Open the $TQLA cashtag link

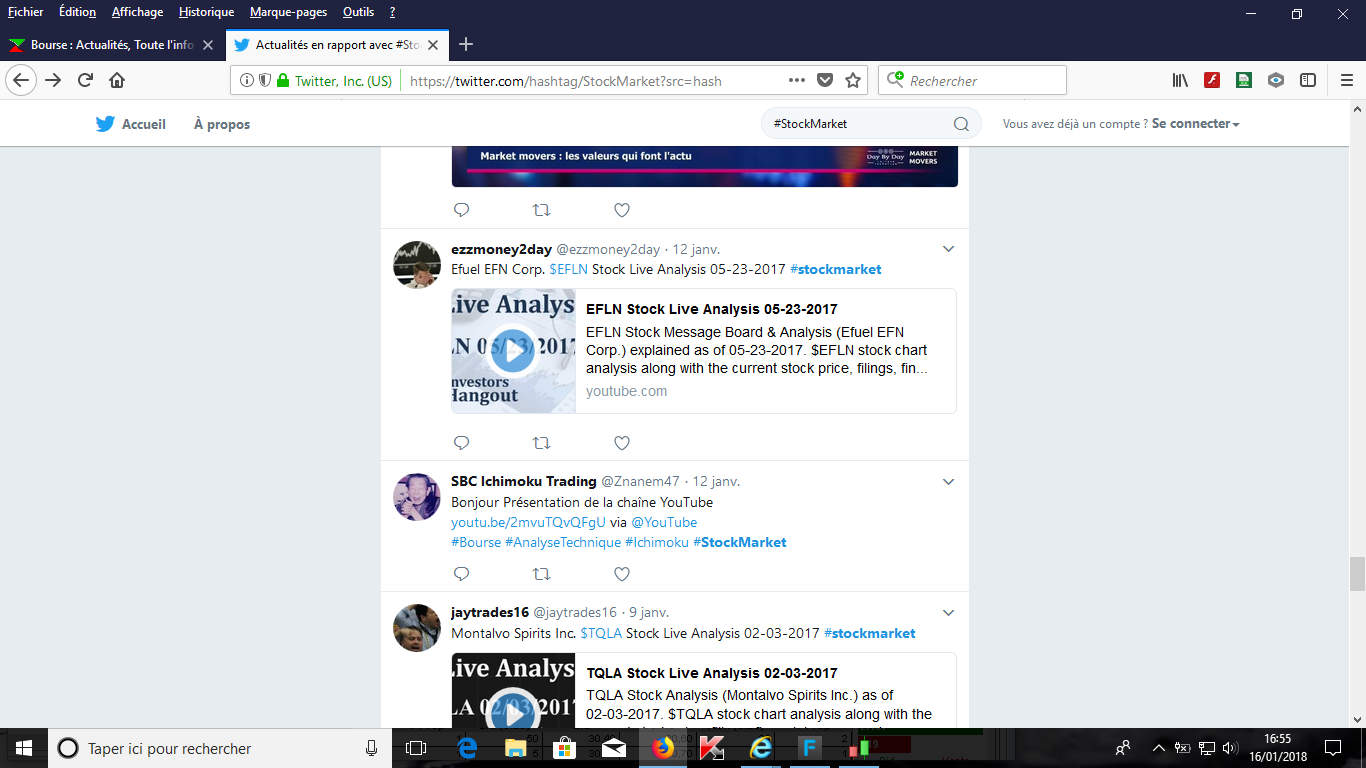point(601,633)
